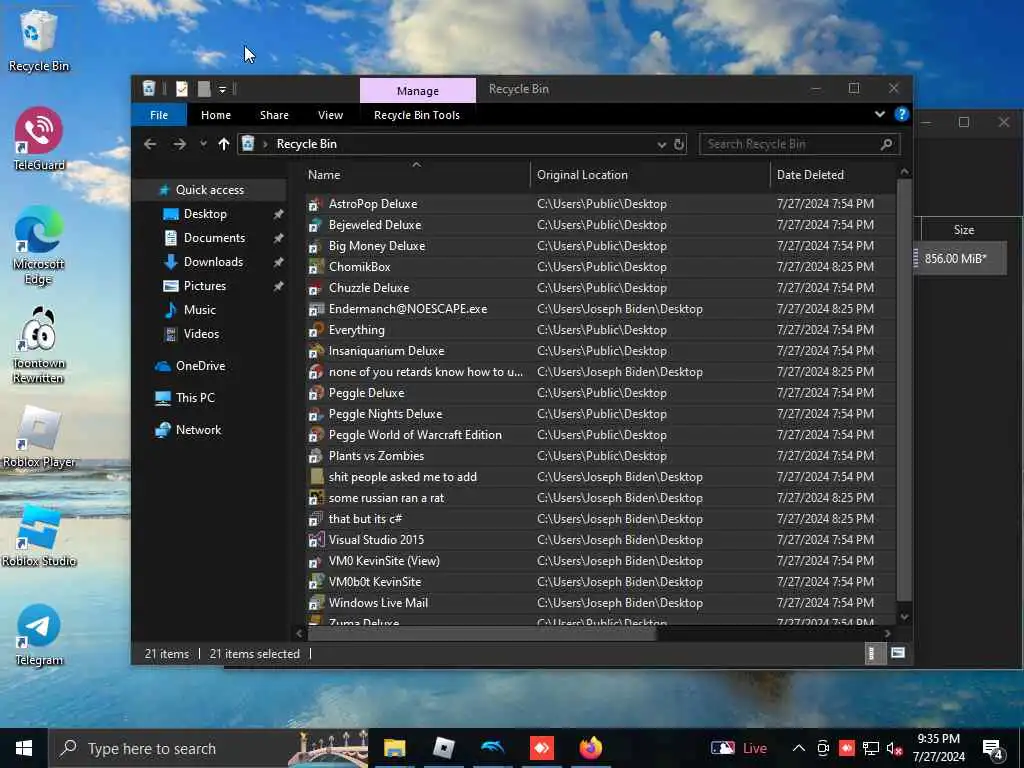
Task: Open the Recycle Bin desktop icon
Action: 39,40
